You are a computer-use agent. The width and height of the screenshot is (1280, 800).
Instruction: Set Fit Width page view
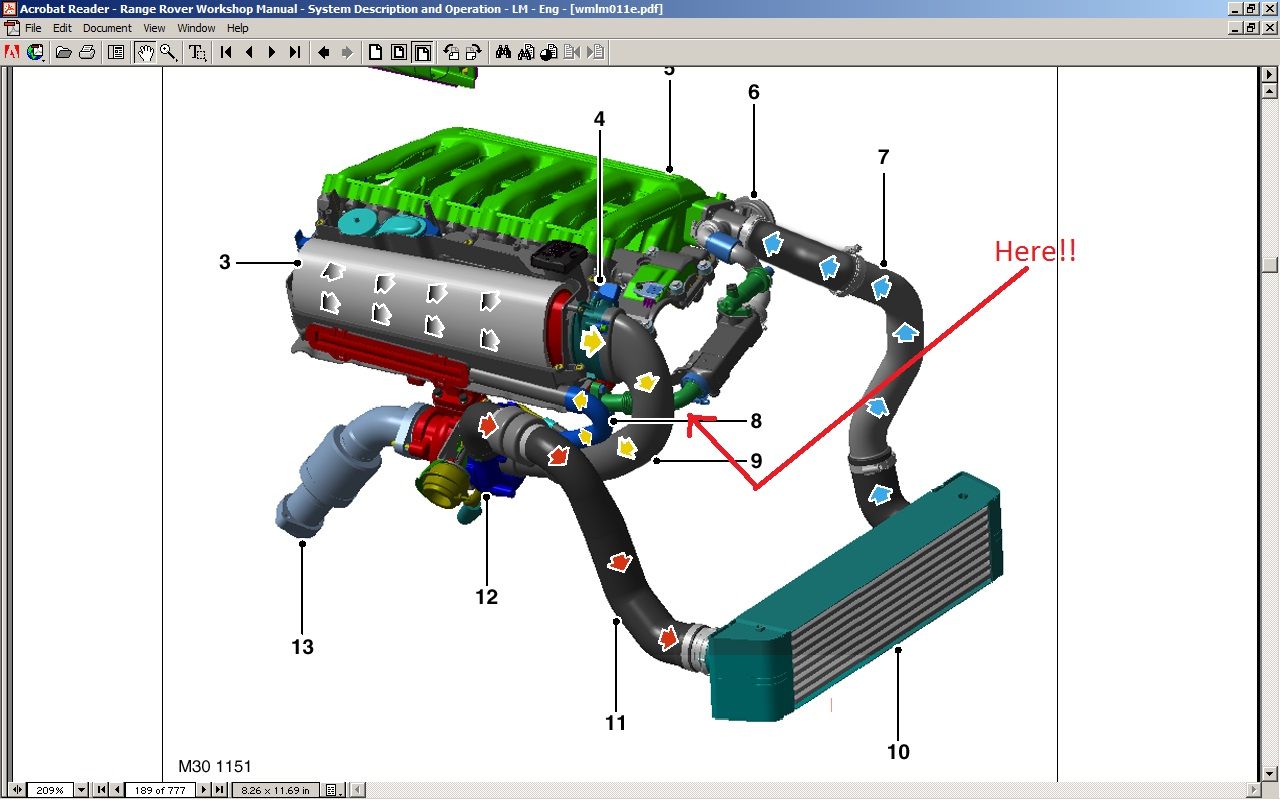[x=422, y=52]
